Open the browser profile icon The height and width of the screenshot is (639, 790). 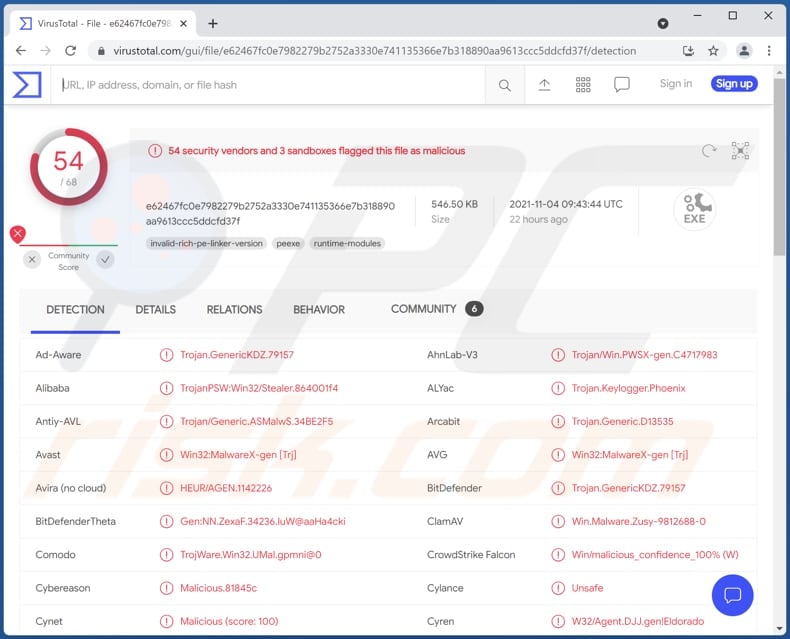(744, 50)
